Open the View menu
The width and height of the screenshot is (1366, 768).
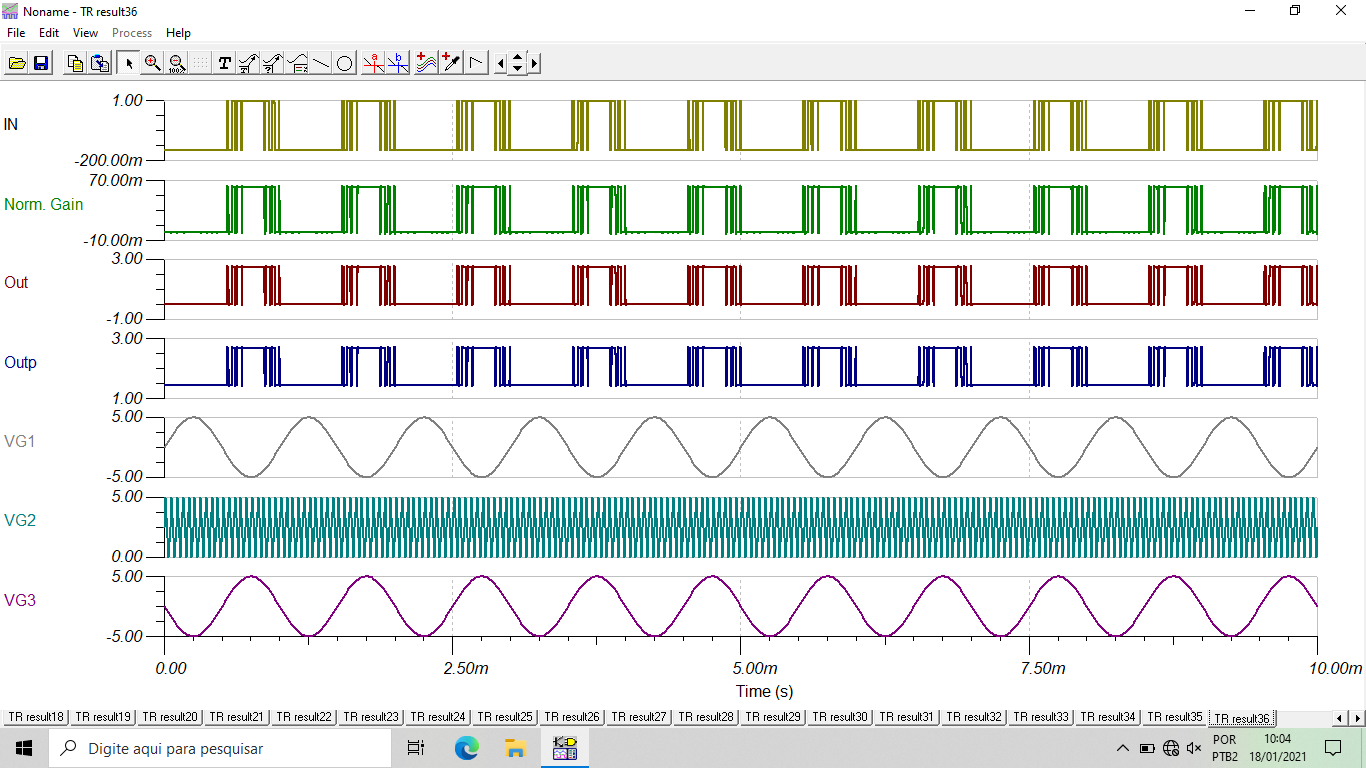(86, 33)
